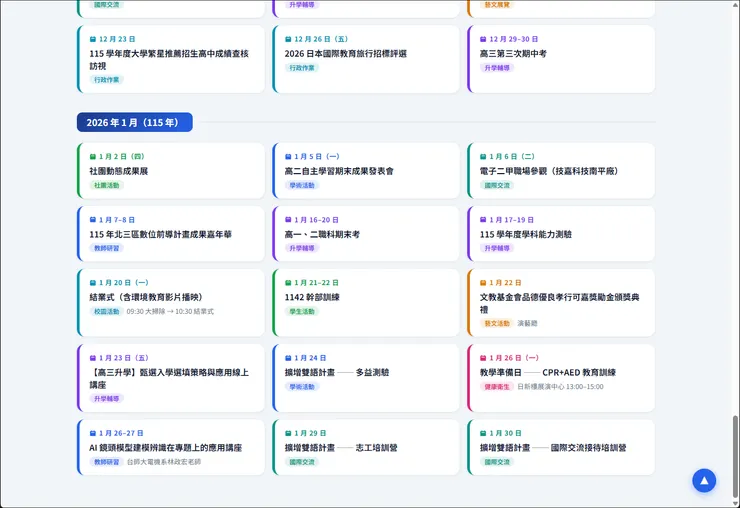Click calendar icon beside 12 月 23 日
Screen dimensions: 740x508
(x=93, y=39)
